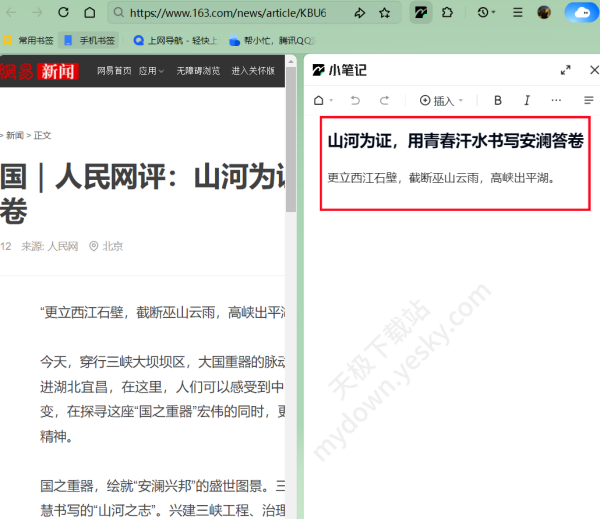Image resolution: width=600 pixels, height=519 pixels.
Task: Click the 网易首页 link
Action: tap(114, 71)
